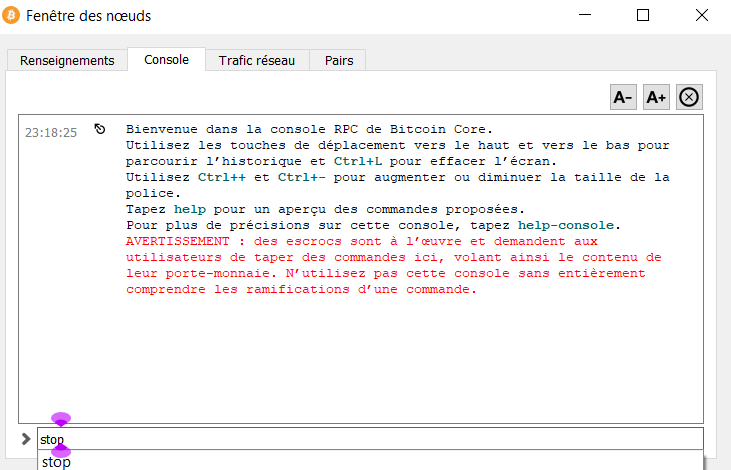731x470 pixels.
Task: Click the Ctrl+L shortcut text
Action: [358, 161]
